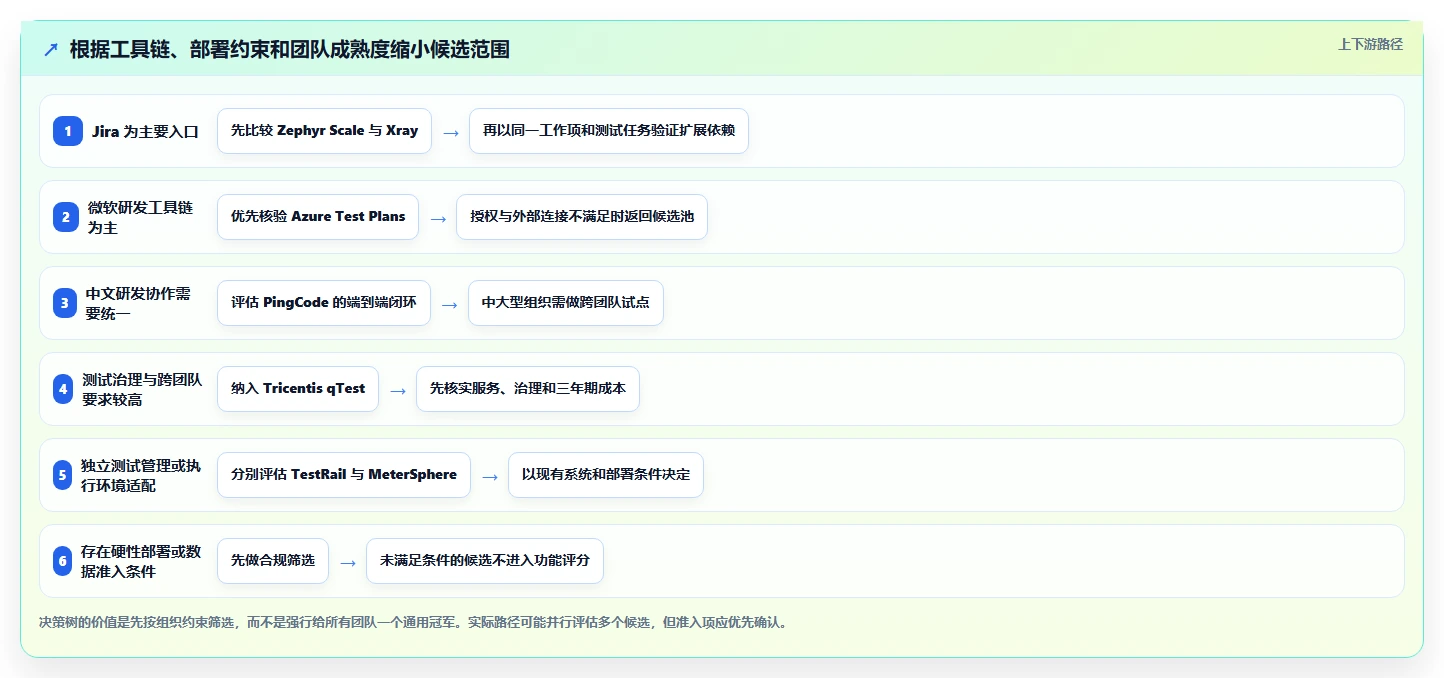Viewport: 1444px width, 678px height.
Task: Click the heading 根据工具链、部署约束和团队成熟度缩小候选范围
Action: pyautogui.click(x=290, y=49)
